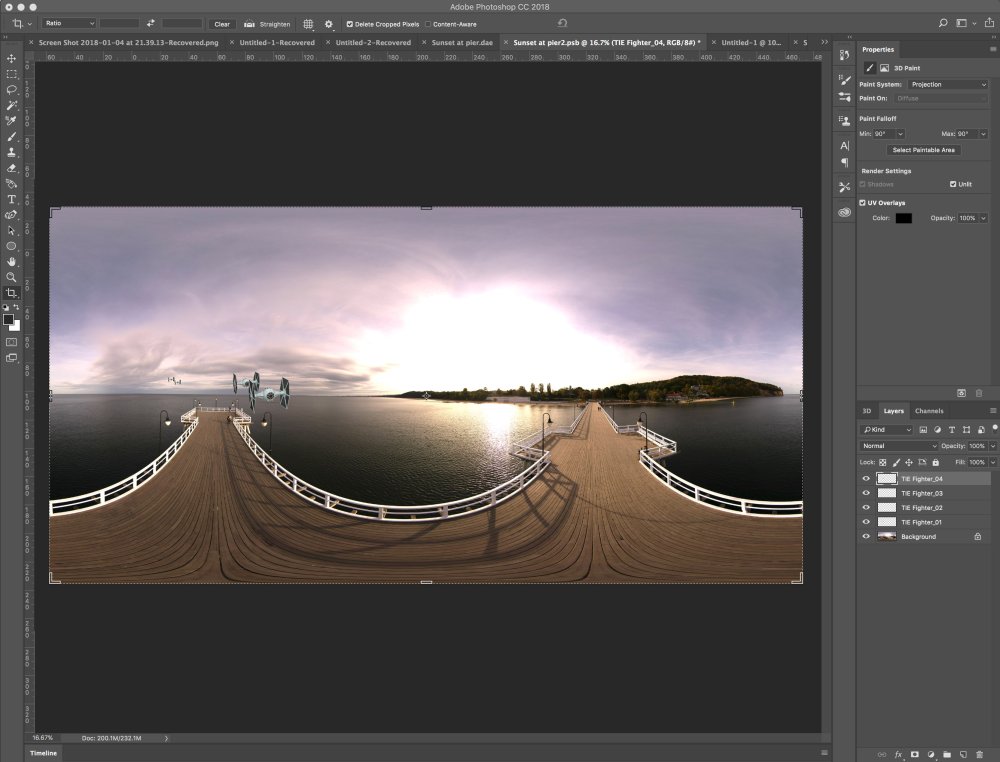Open the layer Fill dropdown arrow
The image size is (1000, 762).
992,462
